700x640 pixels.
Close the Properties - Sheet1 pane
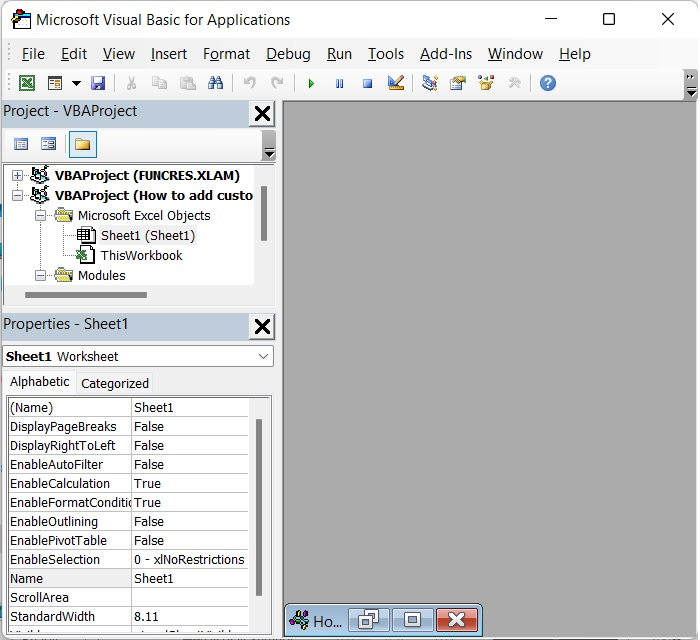262,327
